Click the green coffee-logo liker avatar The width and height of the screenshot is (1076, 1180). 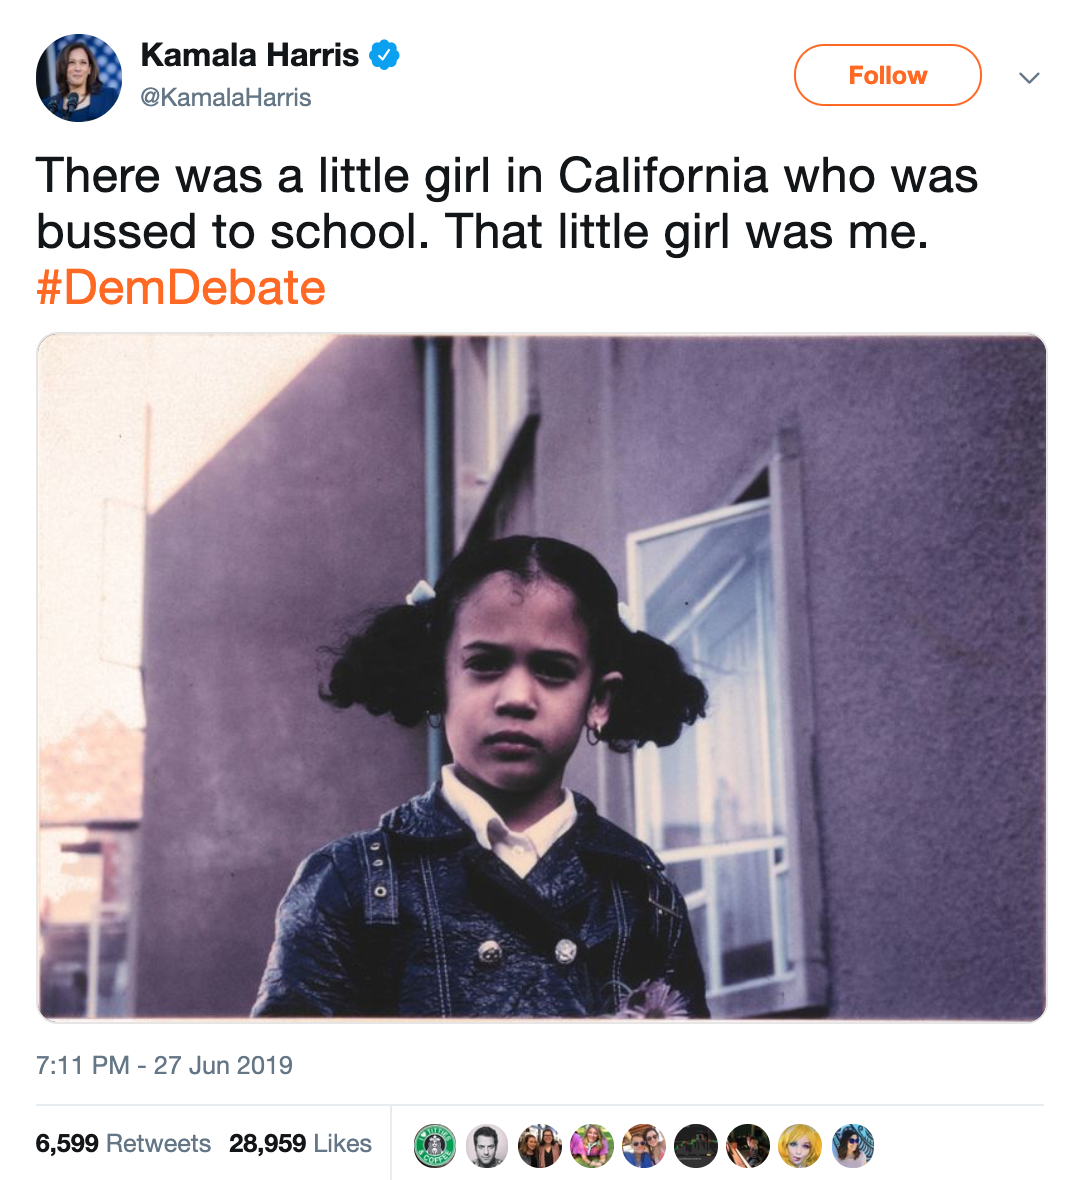tap(435, 1146)
